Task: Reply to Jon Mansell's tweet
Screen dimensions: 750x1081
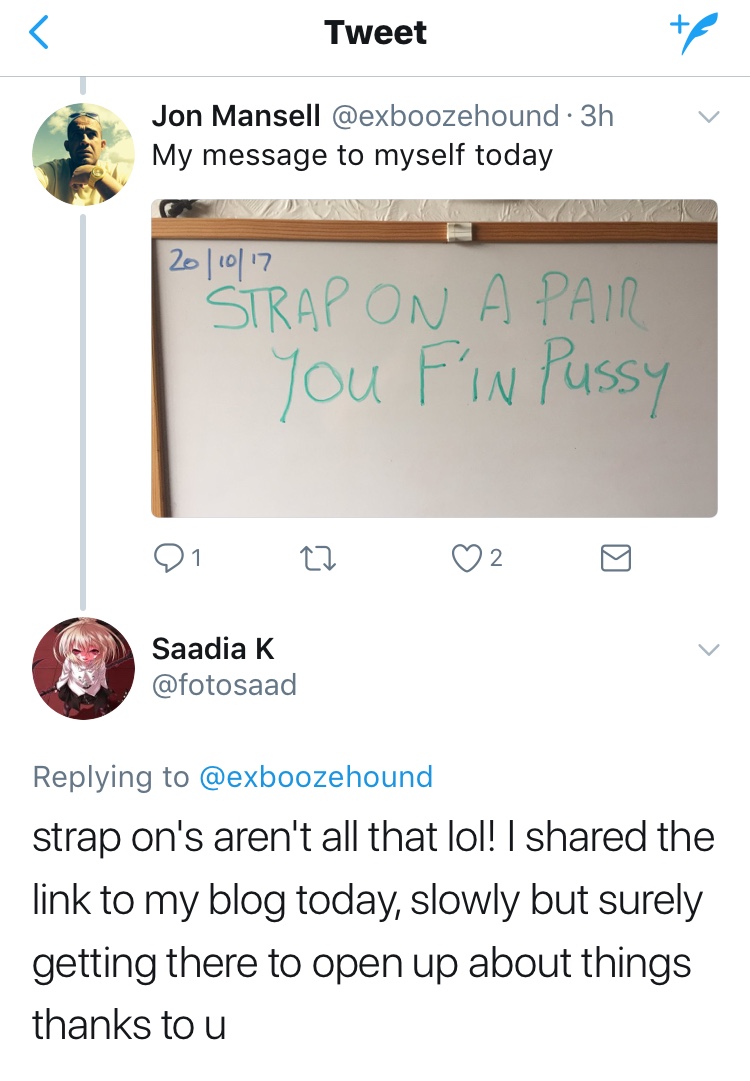Action: tap(166, 558)
